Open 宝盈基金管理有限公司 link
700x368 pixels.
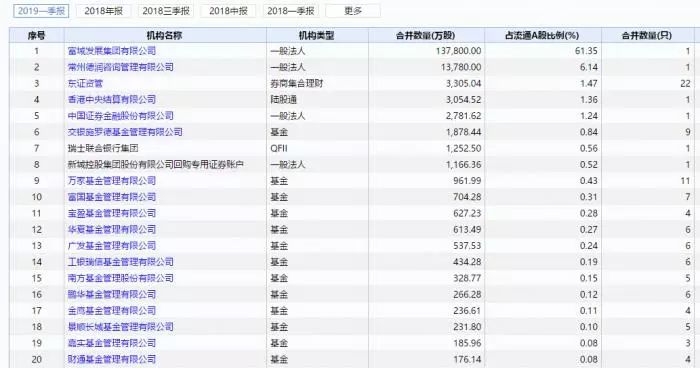click(112, 213)
